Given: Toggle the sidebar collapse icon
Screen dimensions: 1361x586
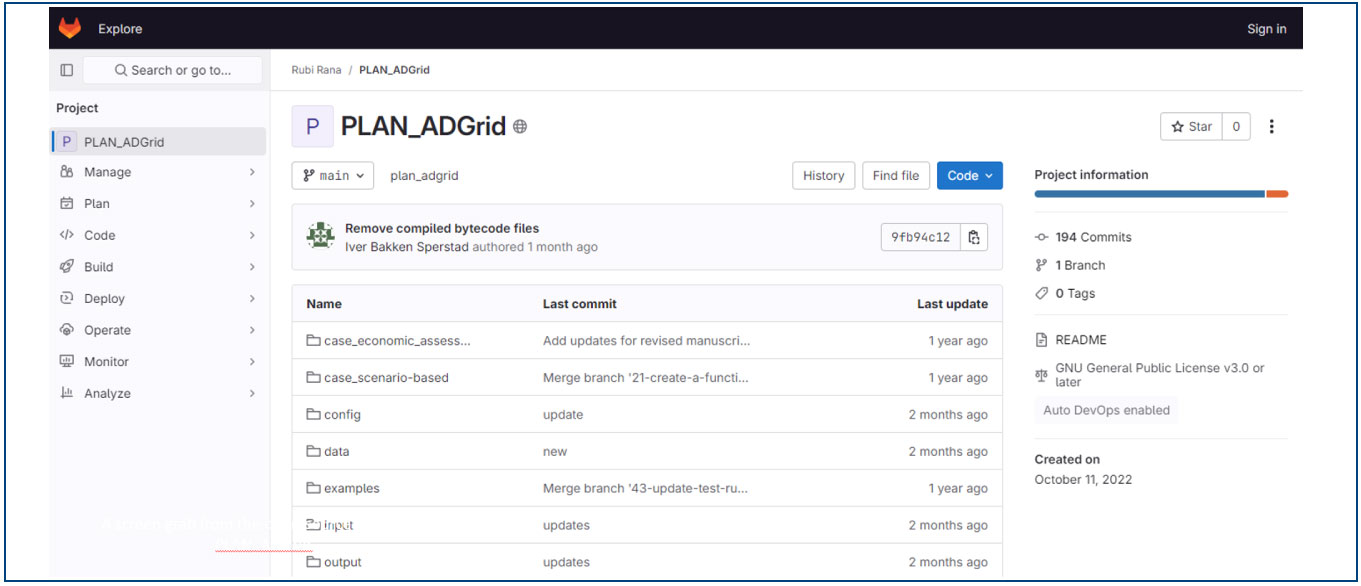Looking at the screenshot, I should (x=67, y=70).
